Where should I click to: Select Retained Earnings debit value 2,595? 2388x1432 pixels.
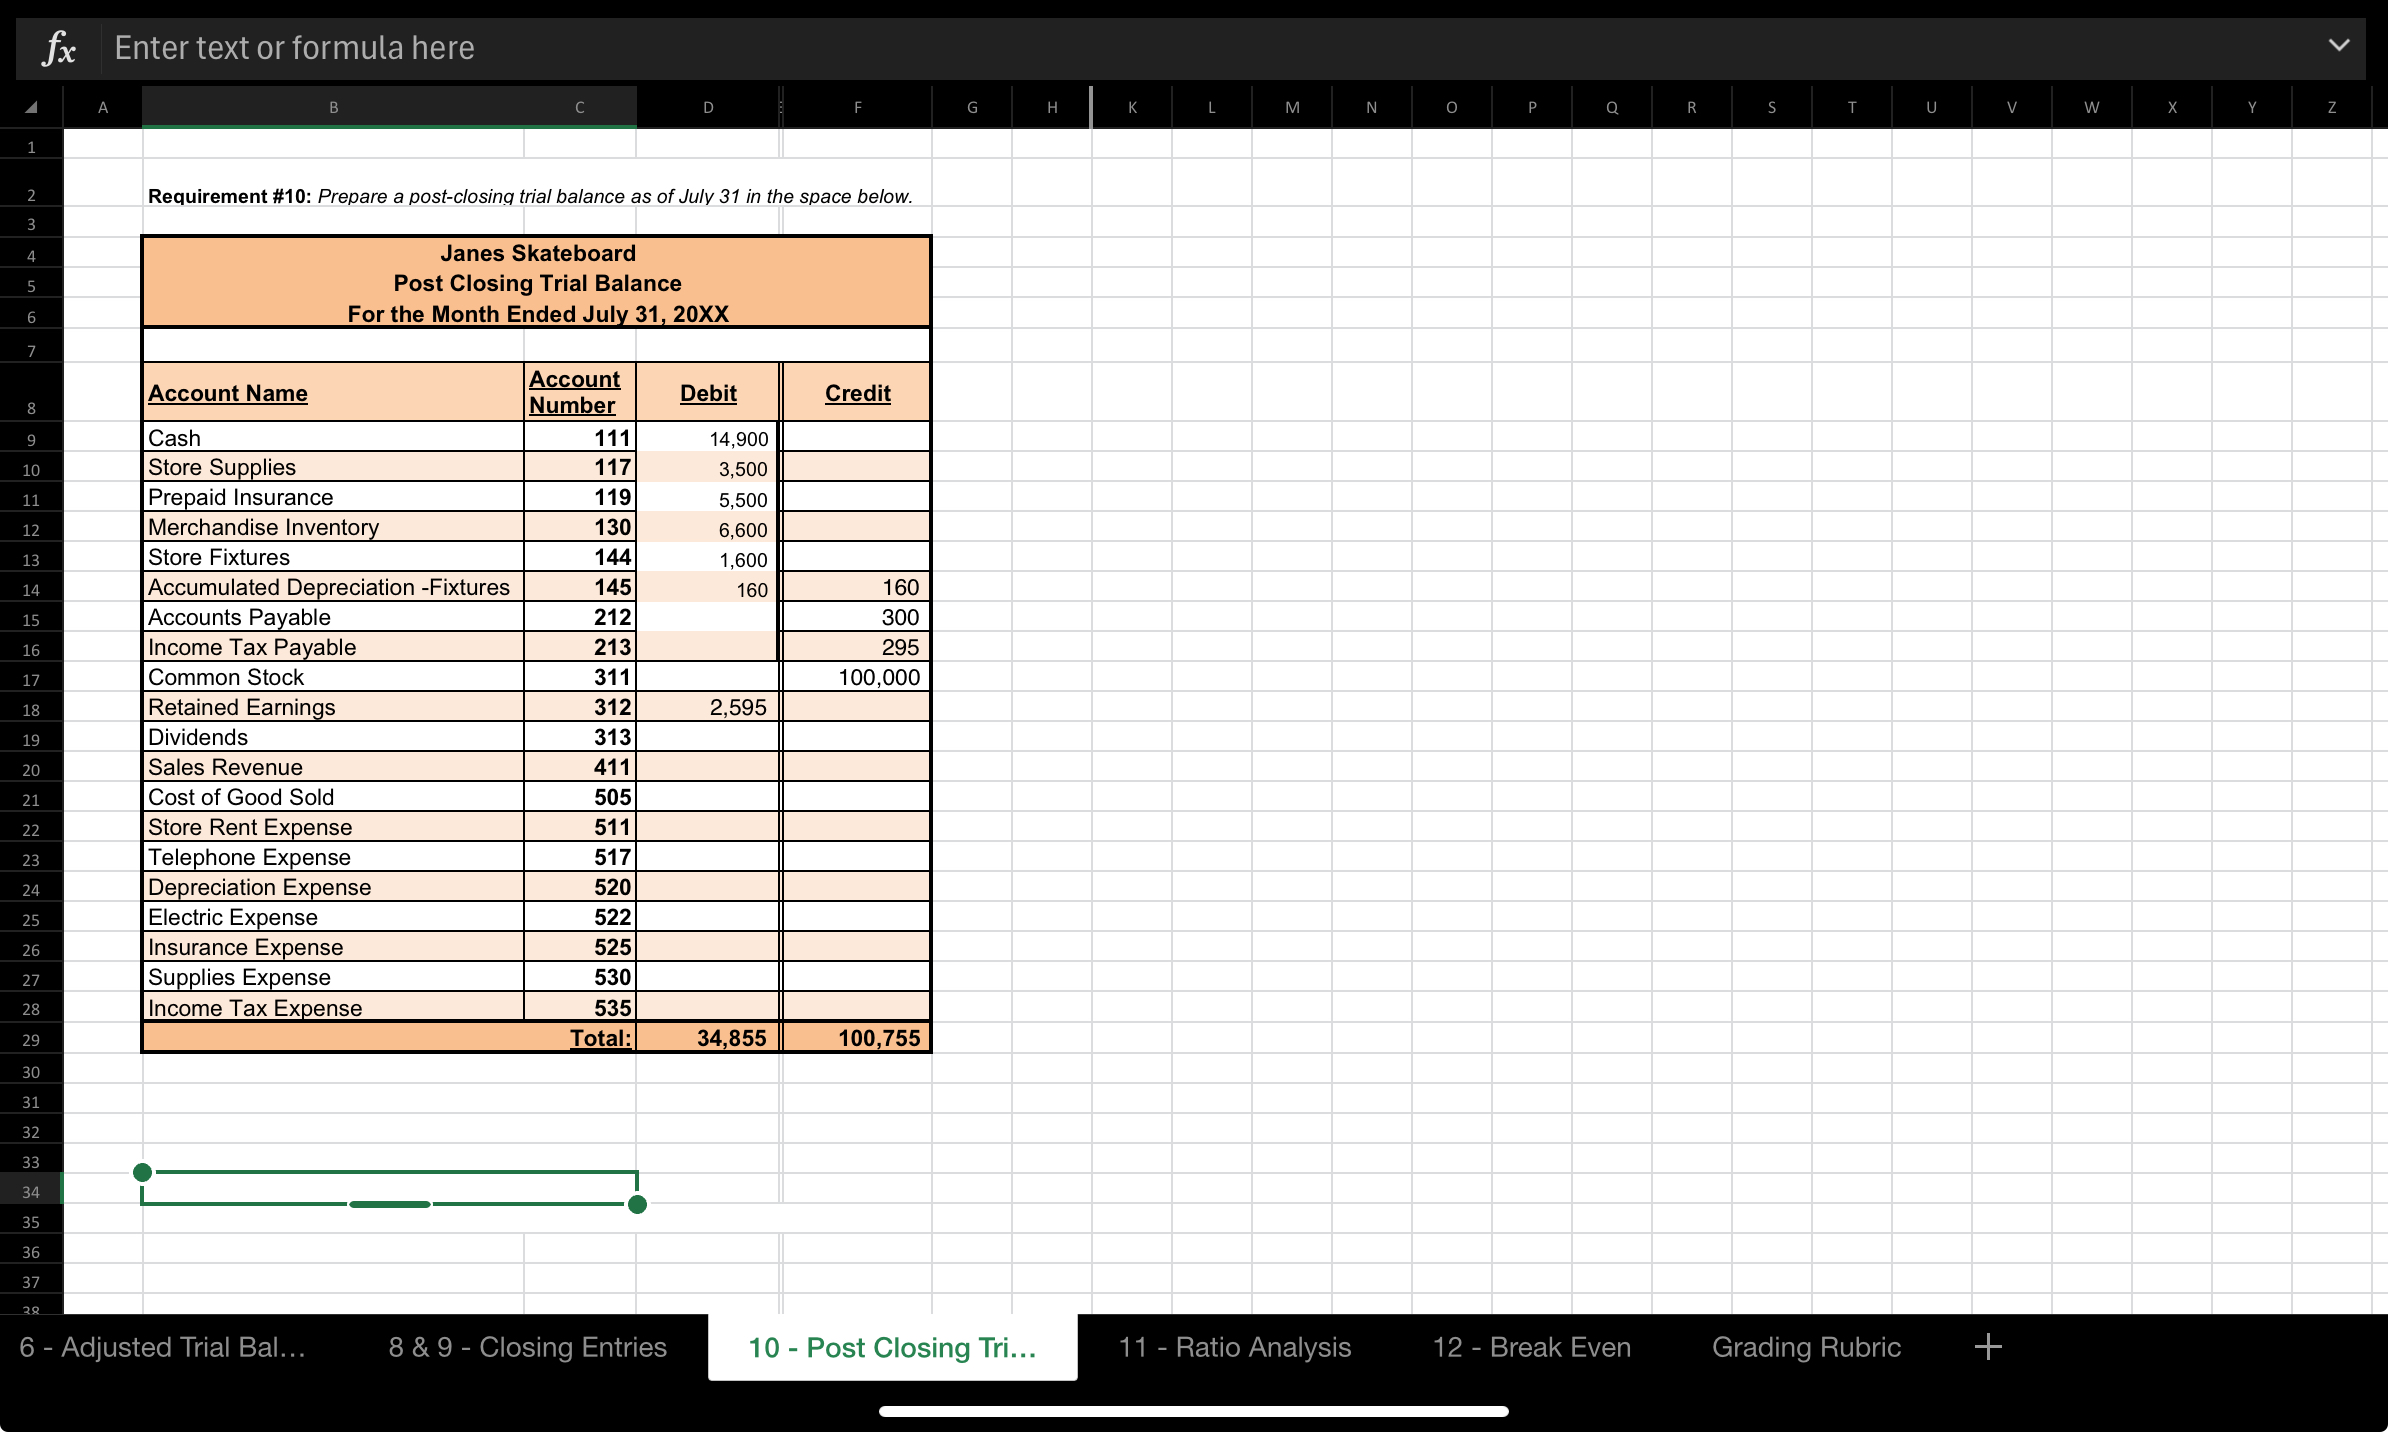pyautogui.click(x=708, y=707)
